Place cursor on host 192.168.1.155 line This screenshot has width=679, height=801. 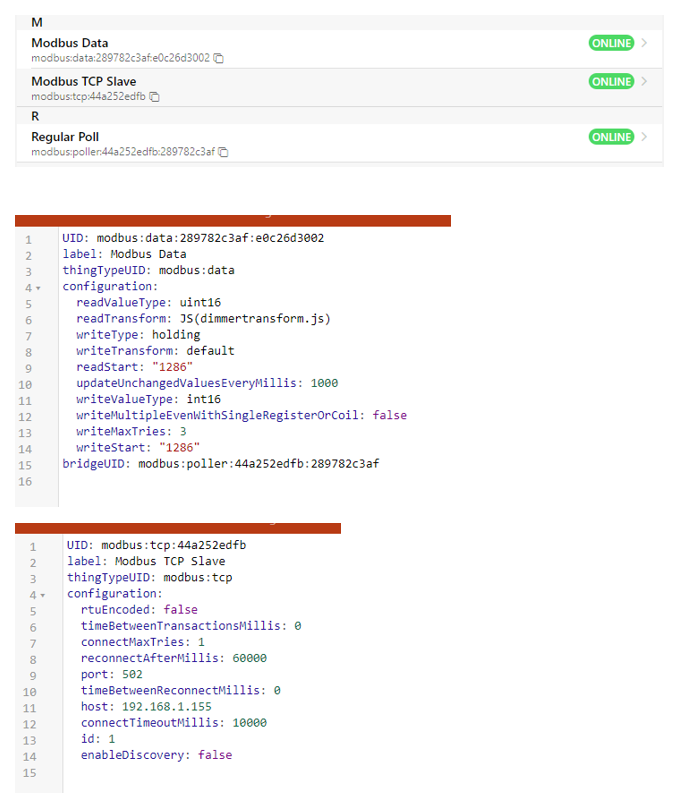tap(146, 707)
